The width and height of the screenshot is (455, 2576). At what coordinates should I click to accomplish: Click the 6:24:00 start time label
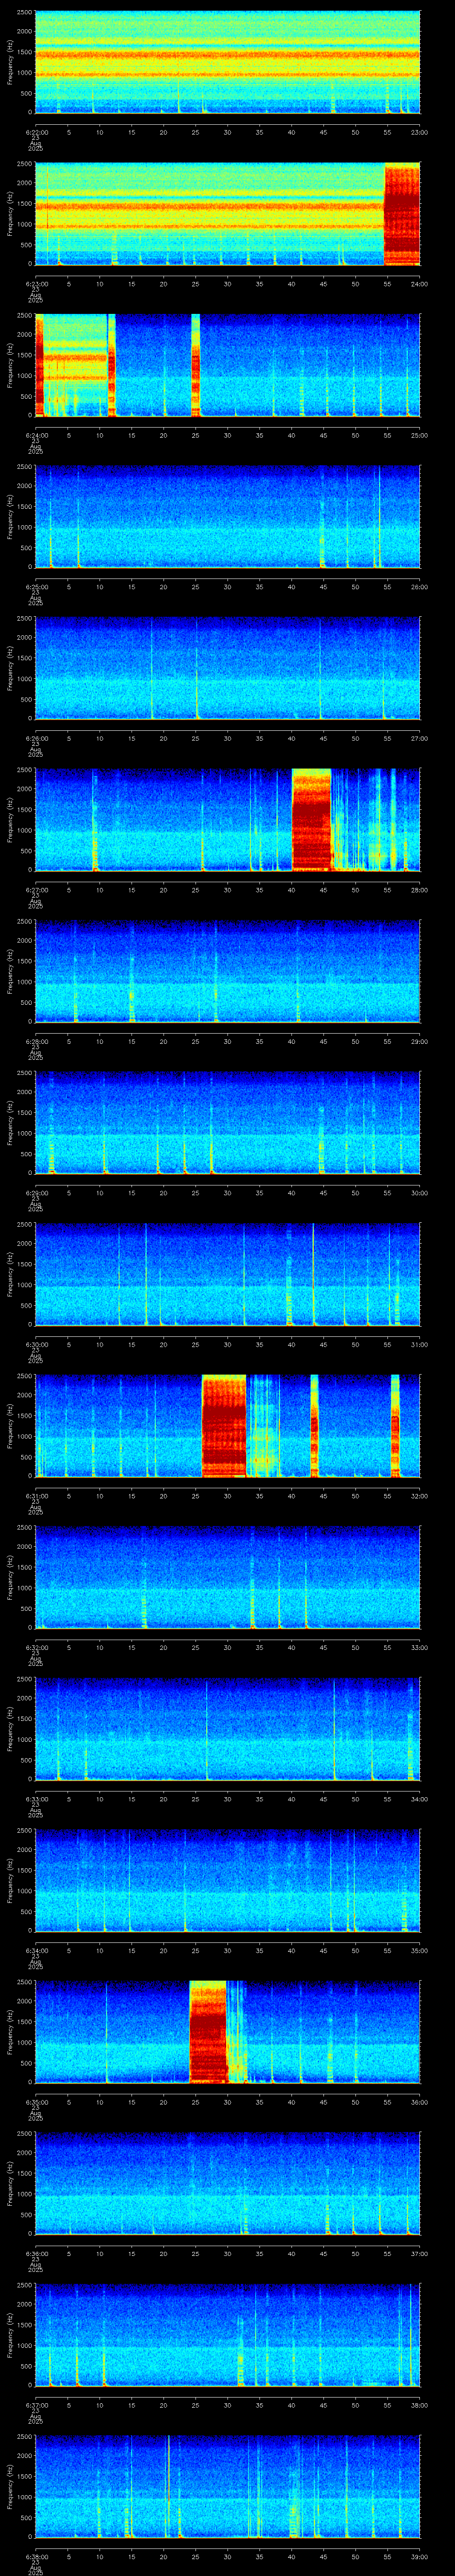(x=36, y=435)
